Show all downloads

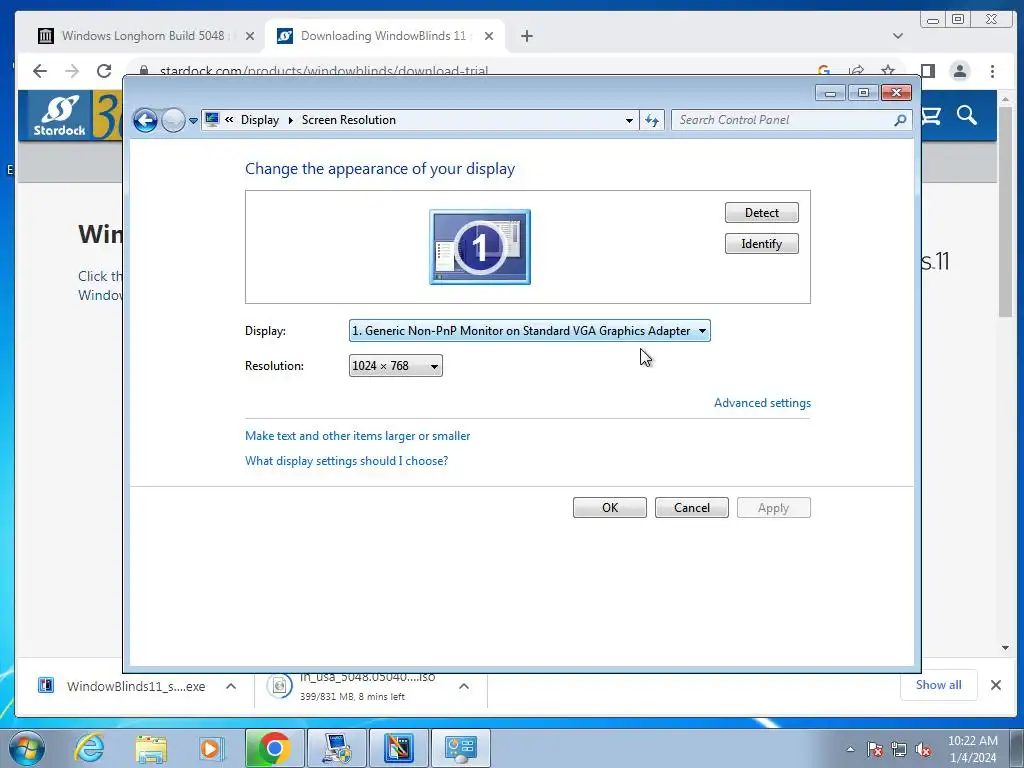[x=938, y=685]
